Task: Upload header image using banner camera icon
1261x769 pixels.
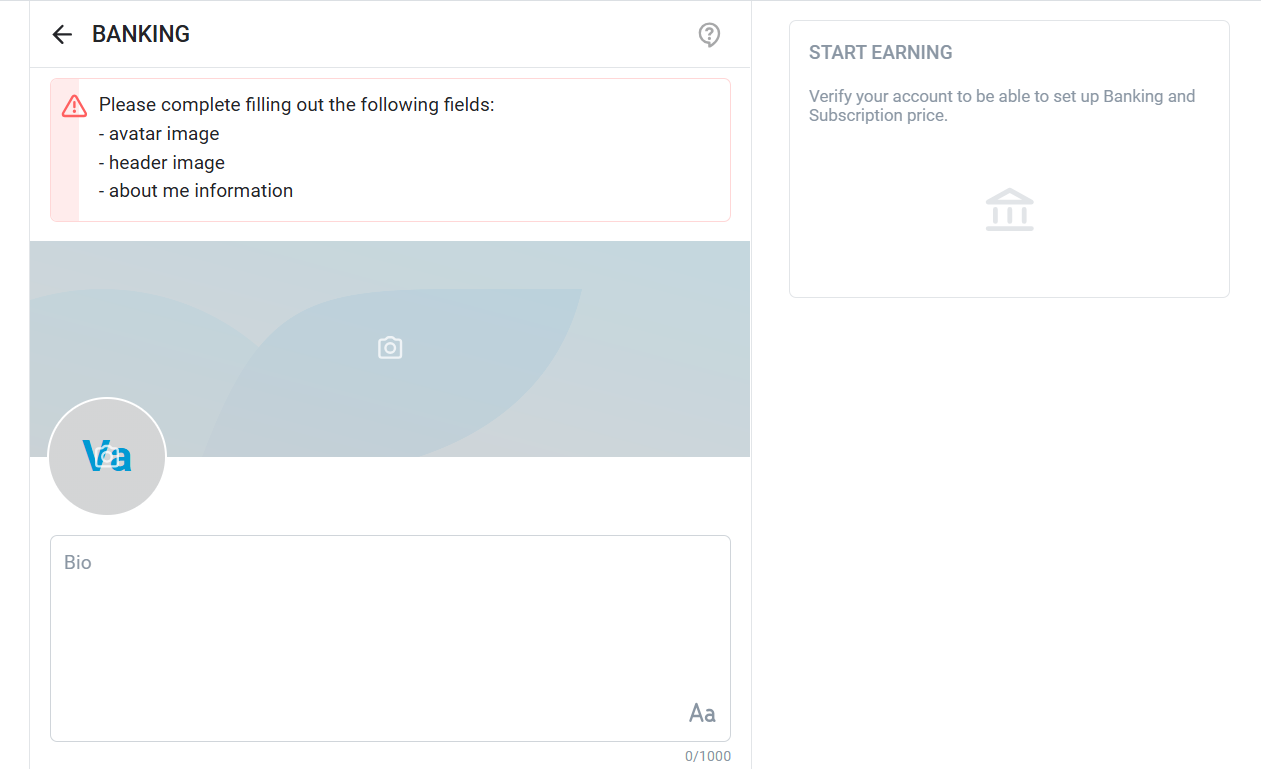Action: tap(390, 348)
